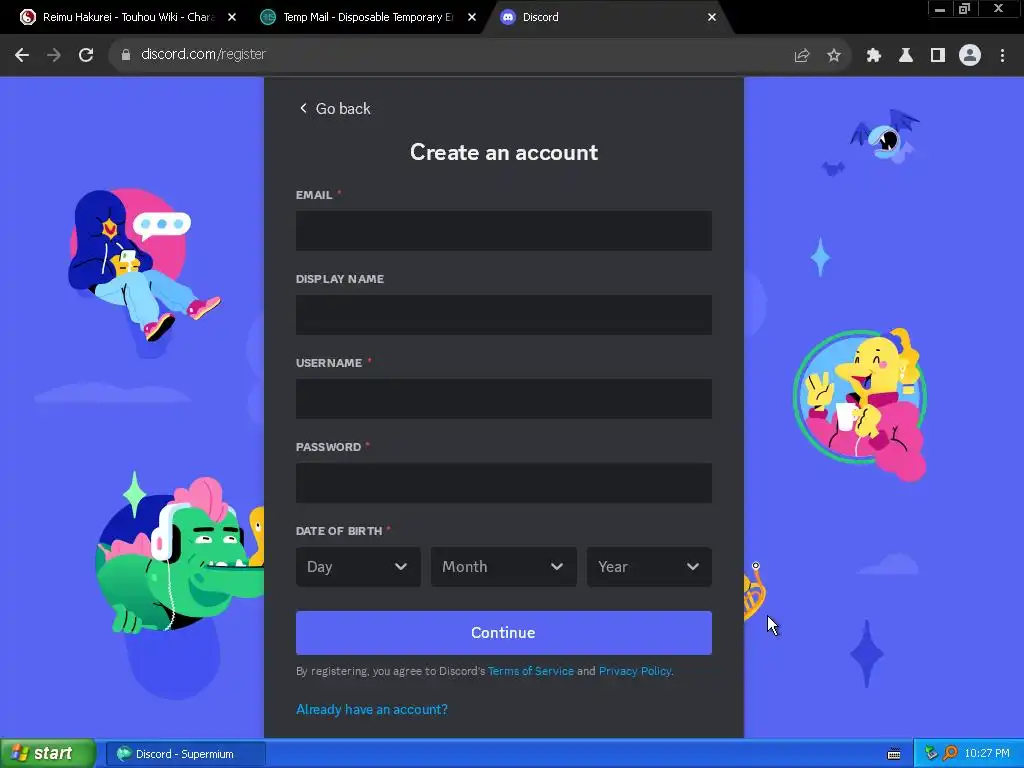Click Already have an account link
The image size is (1024, 768).
[372, 709]
